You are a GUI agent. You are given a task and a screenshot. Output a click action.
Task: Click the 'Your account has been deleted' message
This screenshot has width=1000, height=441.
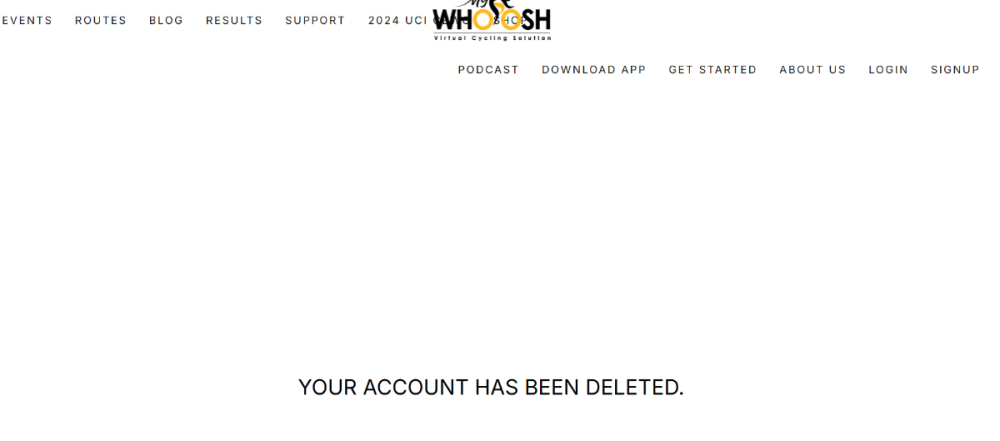(x=491, y=387)
